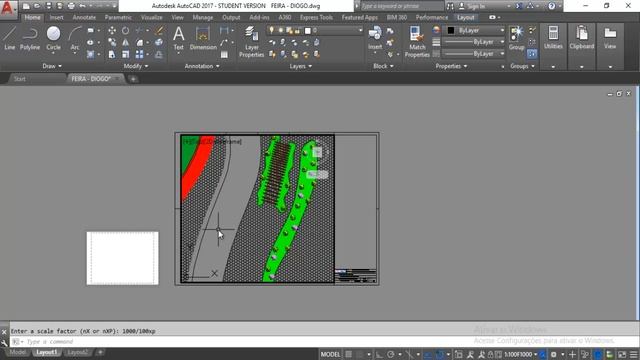Open the Annotate ribbon tab
The image size is (640, 360).
click(84, 18)
